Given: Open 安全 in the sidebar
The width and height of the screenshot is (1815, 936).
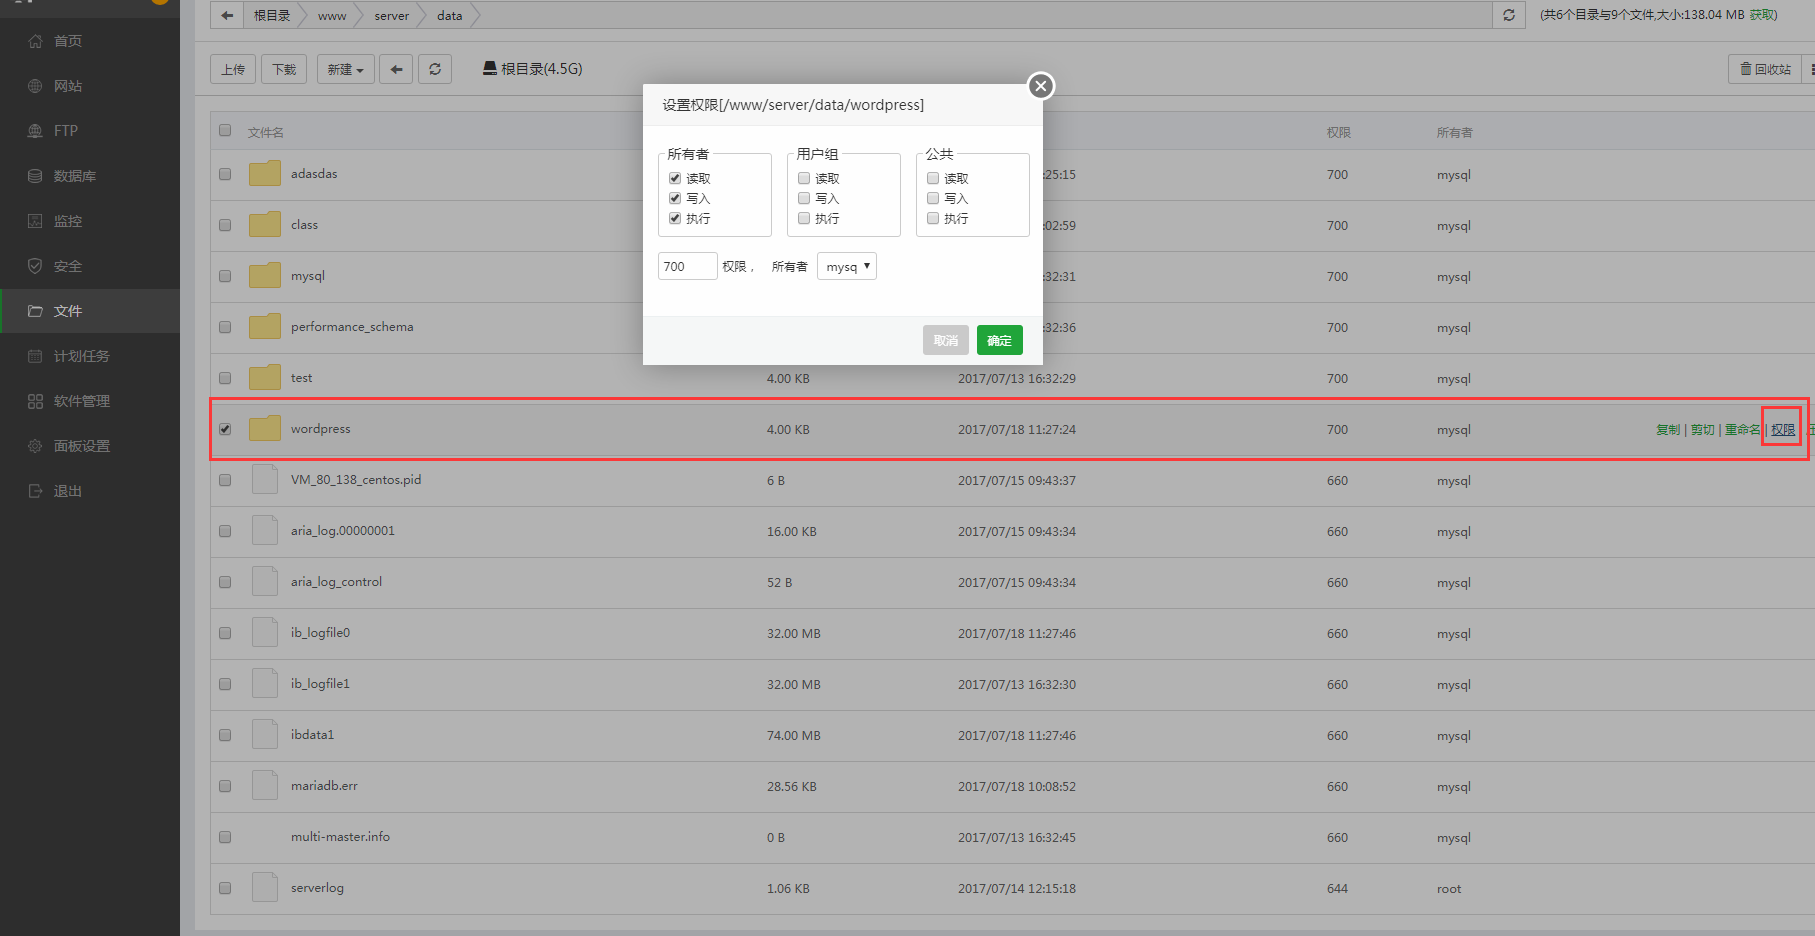Looking at the screenshot, I should pyautogui.click(x=90, y=266).
